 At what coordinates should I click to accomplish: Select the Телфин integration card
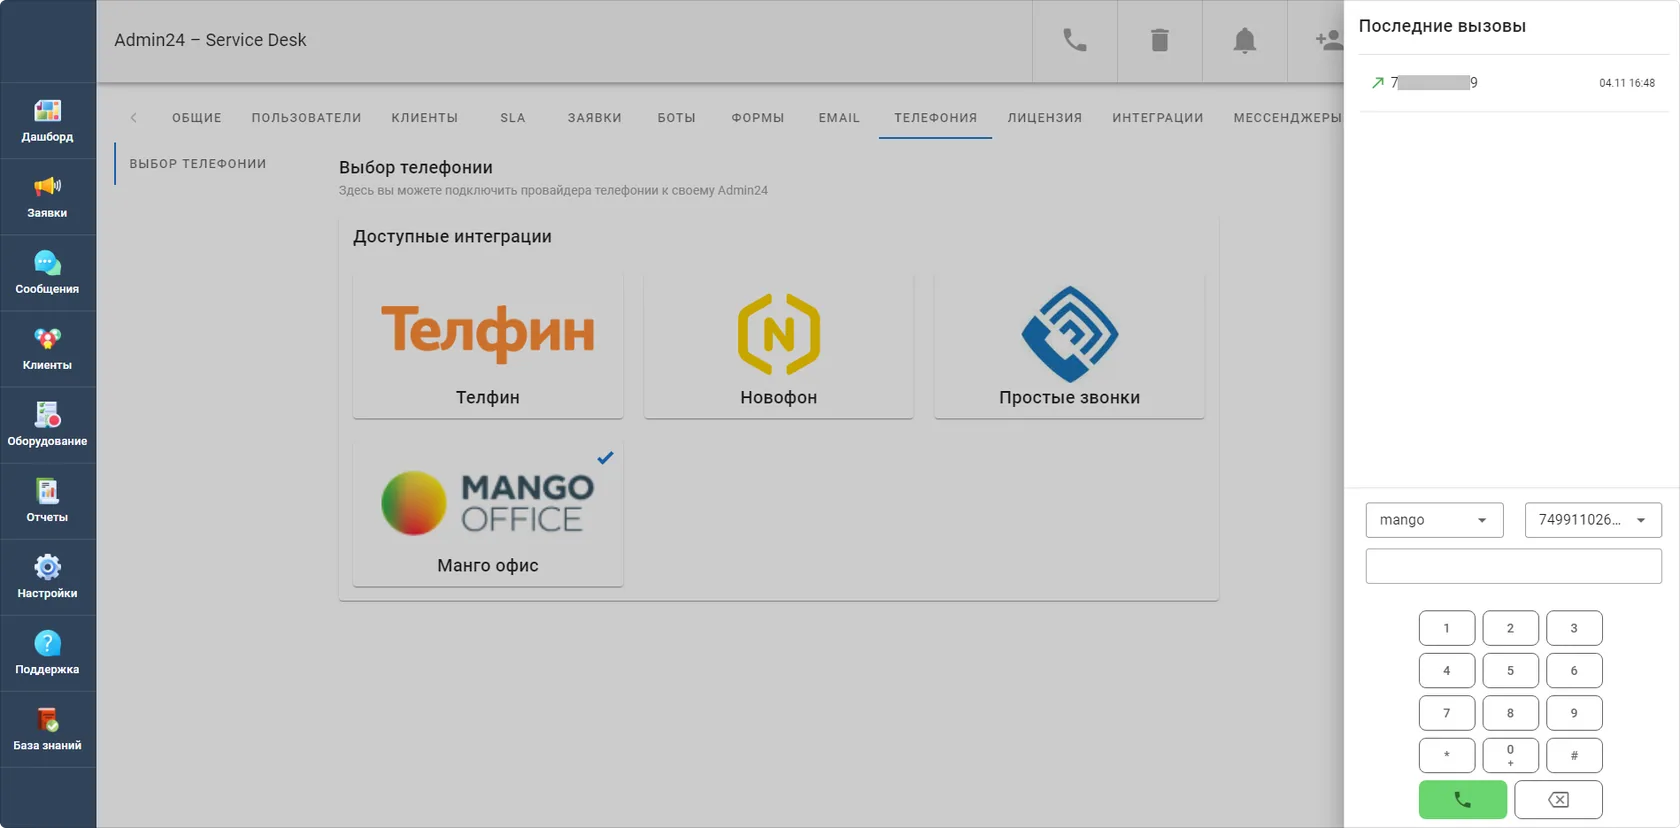488,345
